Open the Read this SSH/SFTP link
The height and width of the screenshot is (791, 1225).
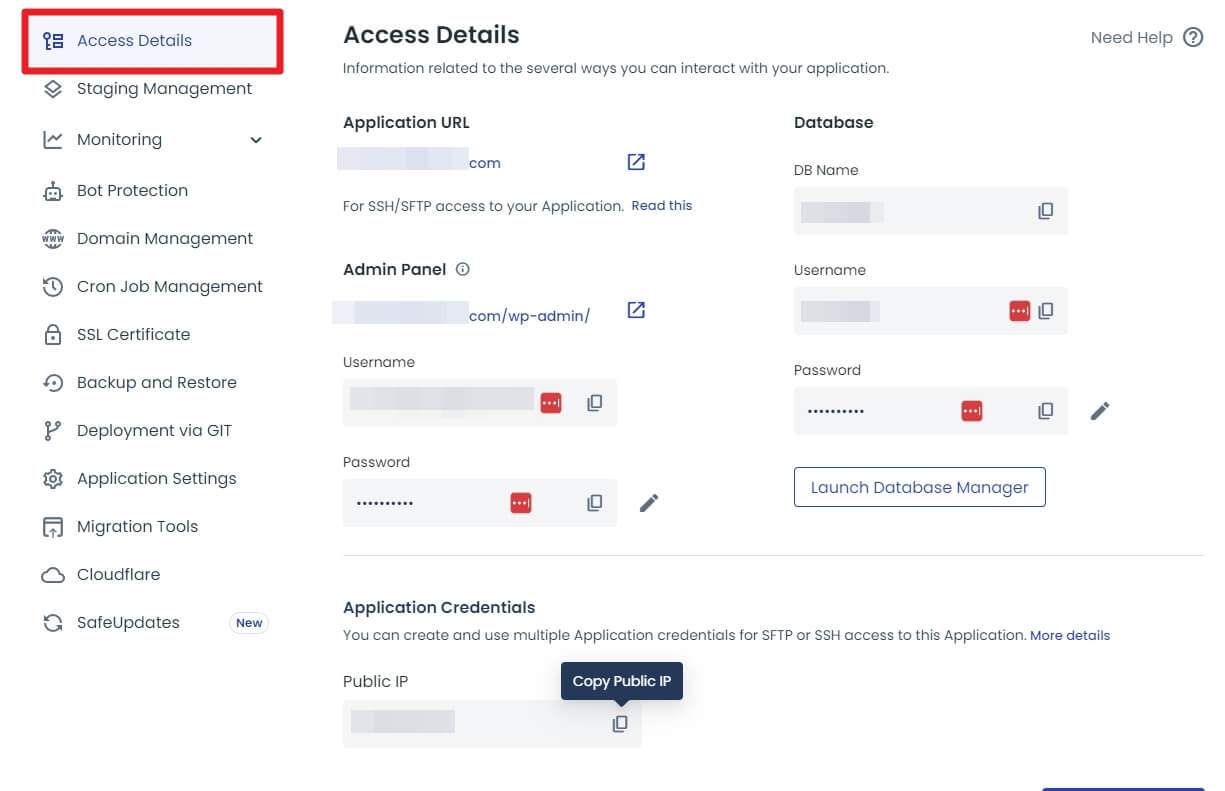click(662, 205)
